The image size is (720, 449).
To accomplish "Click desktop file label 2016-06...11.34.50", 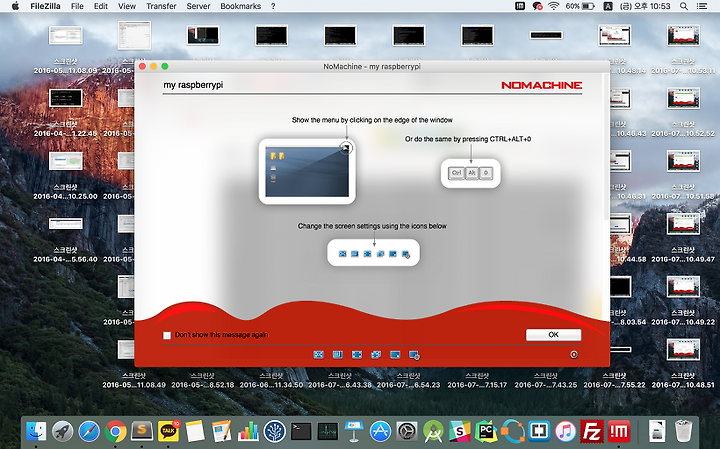I will tap(271, 385).
